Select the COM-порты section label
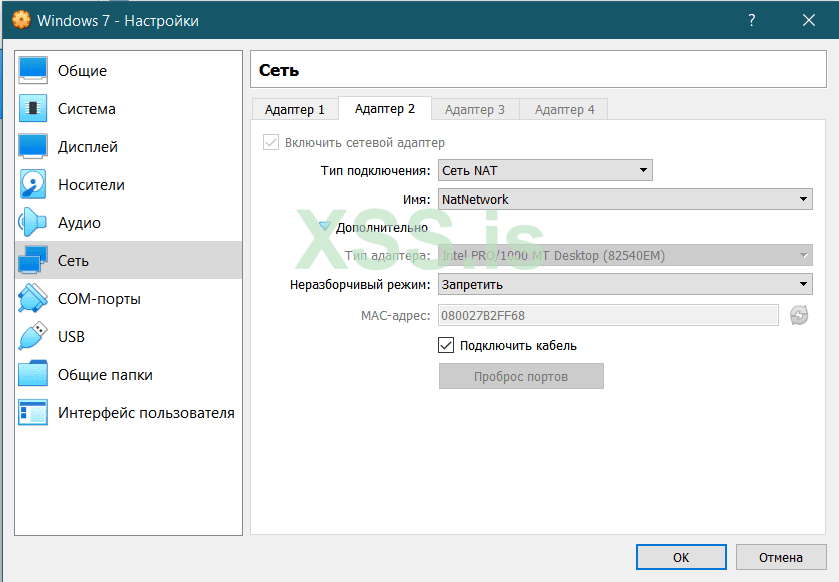The width and height of the screenshot is (839, 582). click(x=100, y=298)
